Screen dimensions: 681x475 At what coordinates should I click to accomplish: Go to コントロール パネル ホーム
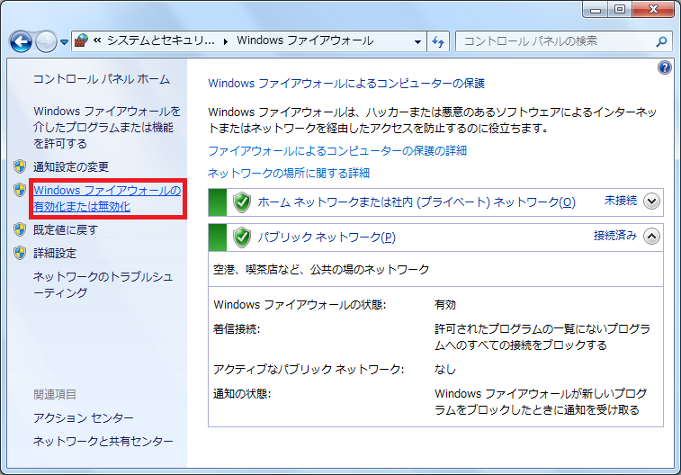click(x=102, y=79)
